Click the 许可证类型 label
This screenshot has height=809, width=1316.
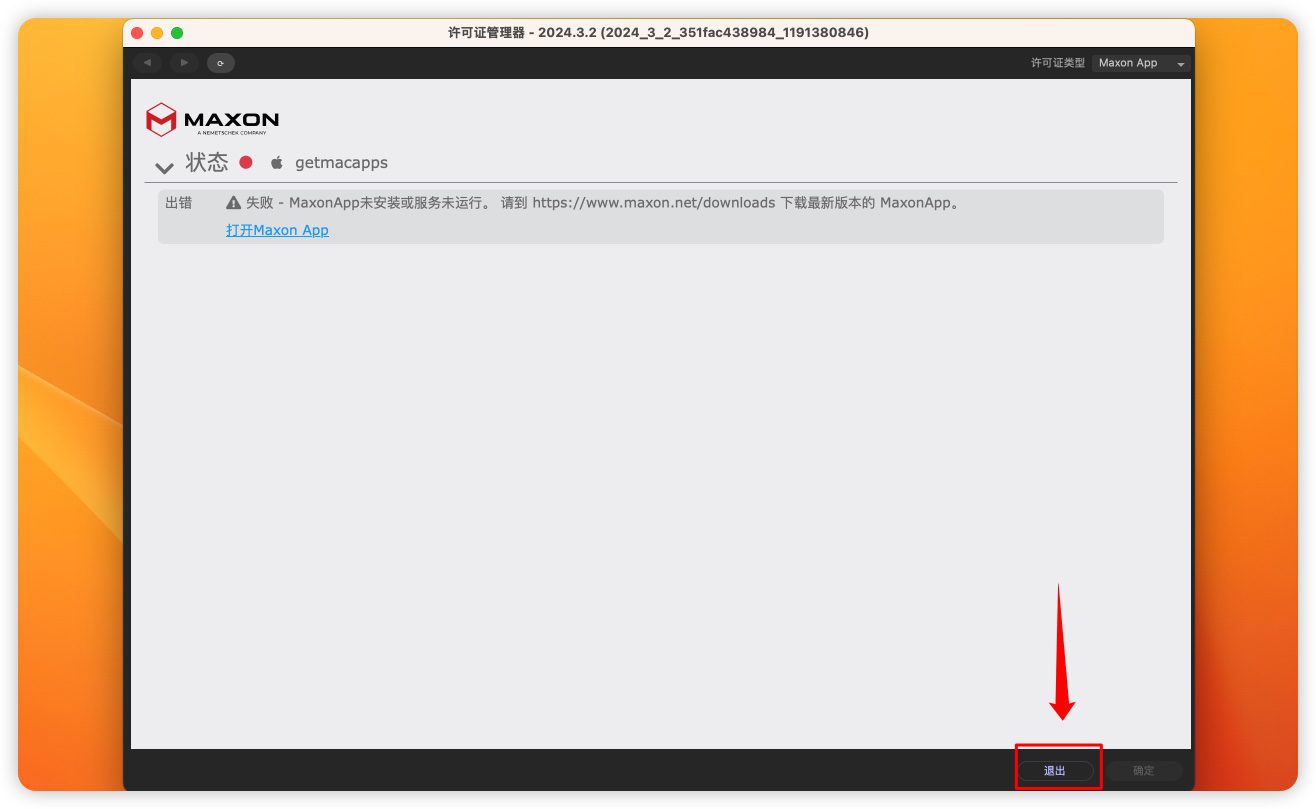[x=1057, y=63]
